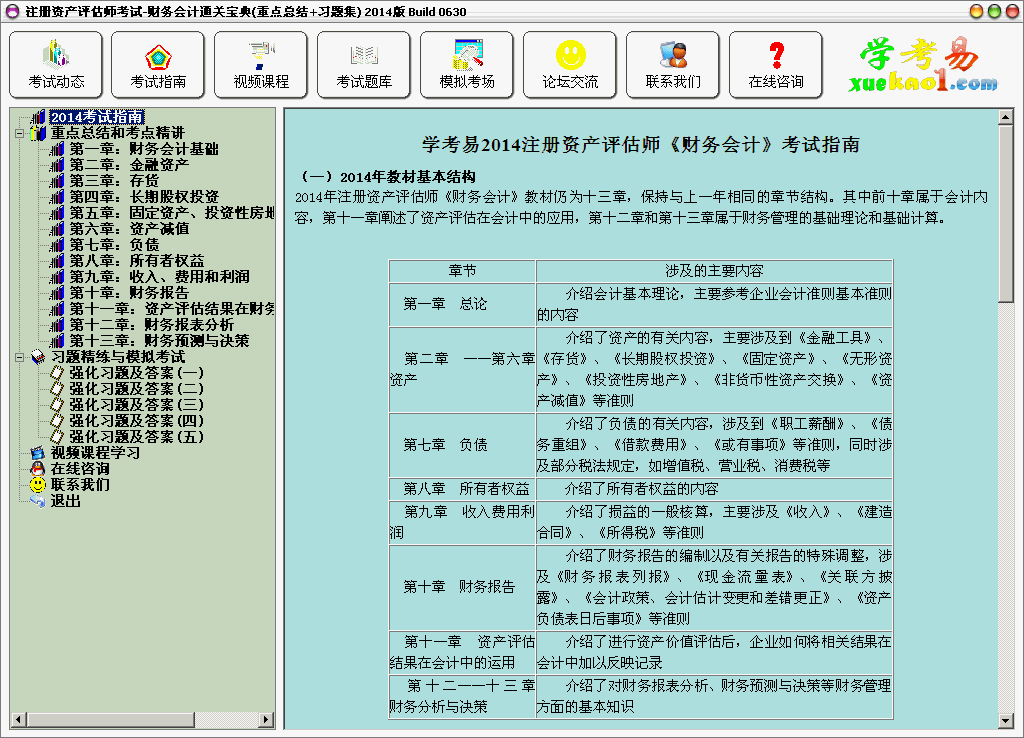This screenshot has height=738, width=1024.
Task: Open 视频课程 from the toolbar
Action: 261,65
